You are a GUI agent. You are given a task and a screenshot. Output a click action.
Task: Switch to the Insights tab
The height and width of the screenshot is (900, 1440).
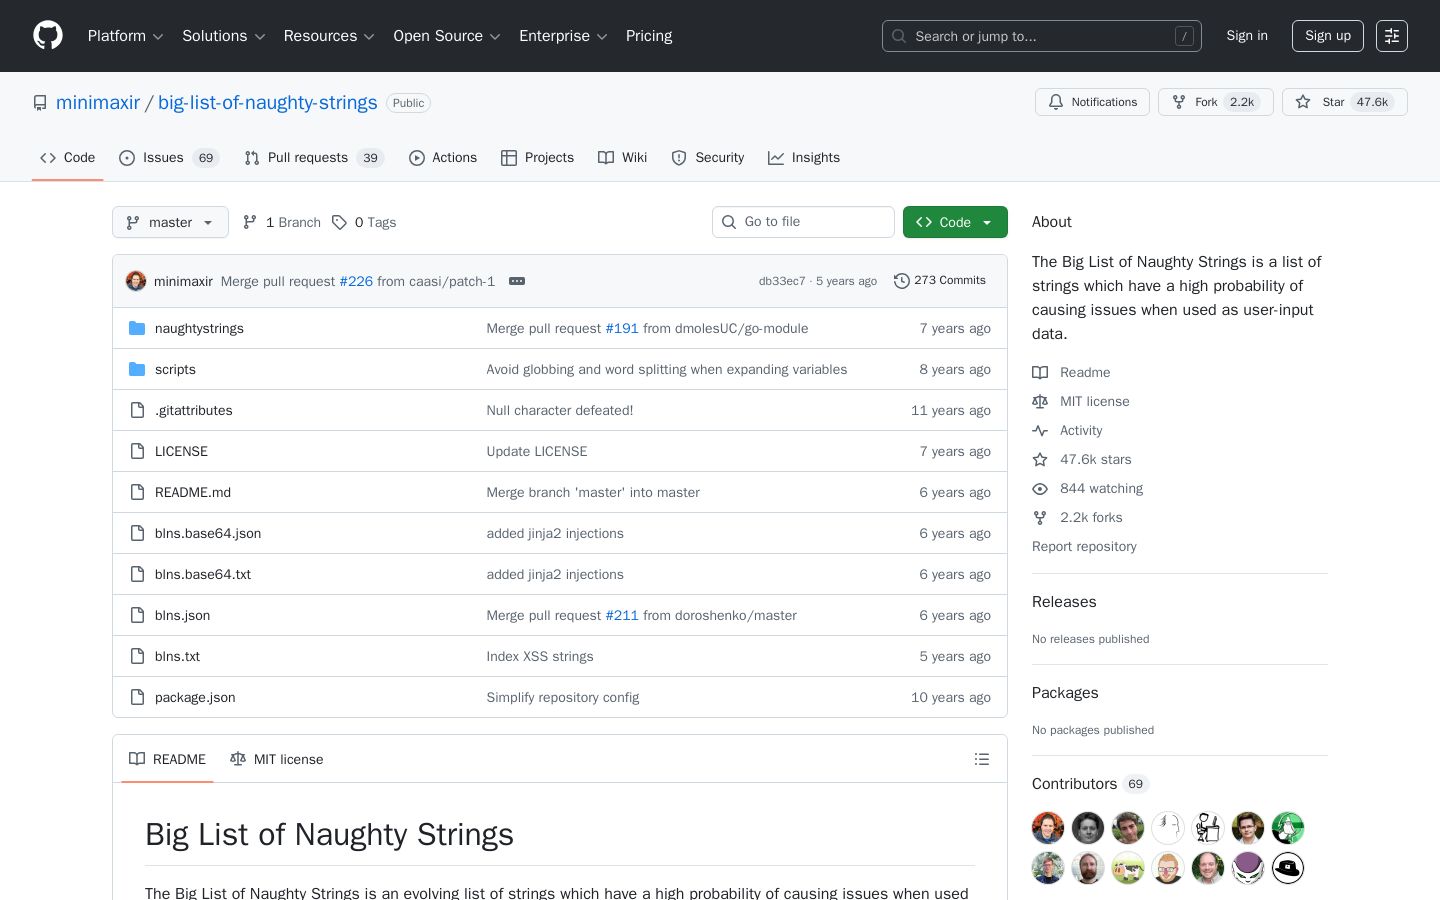click(804, 158)
